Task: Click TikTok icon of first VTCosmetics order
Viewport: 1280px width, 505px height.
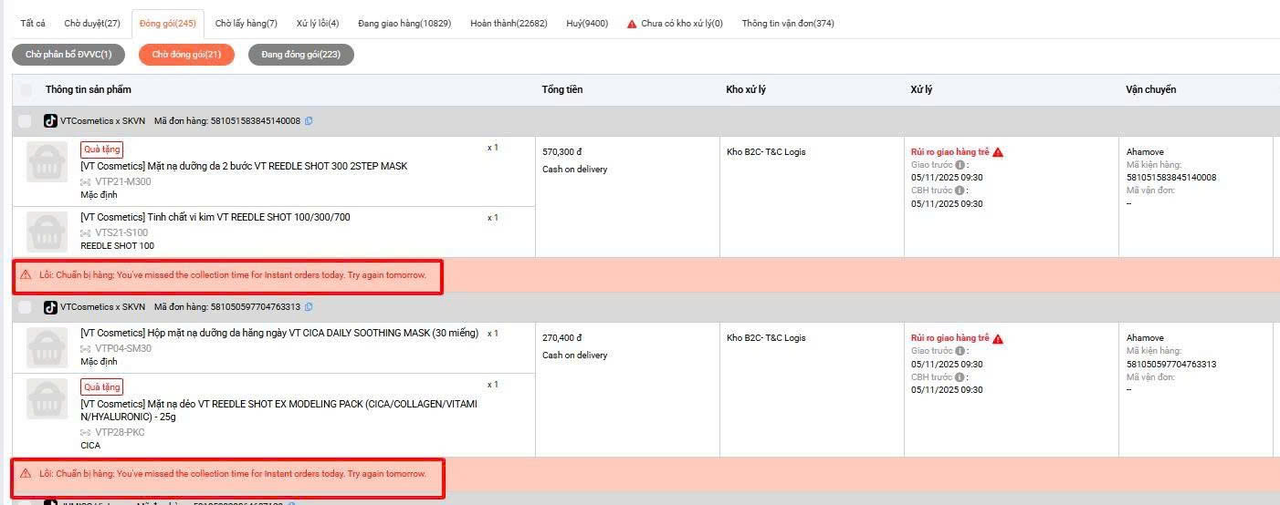Action: pos(50,121)
